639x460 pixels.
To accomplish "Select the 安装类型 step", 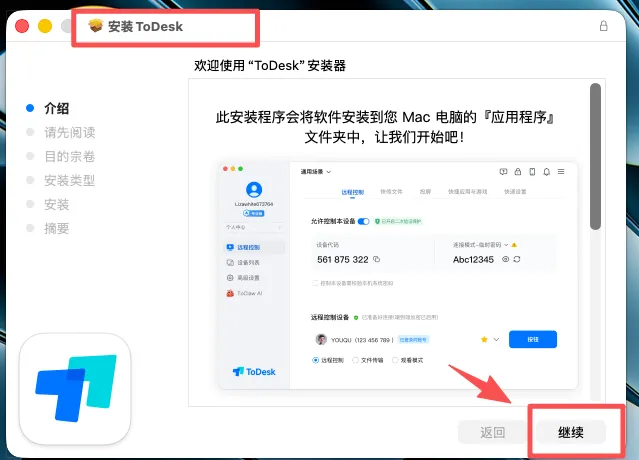I will [70, 180].
